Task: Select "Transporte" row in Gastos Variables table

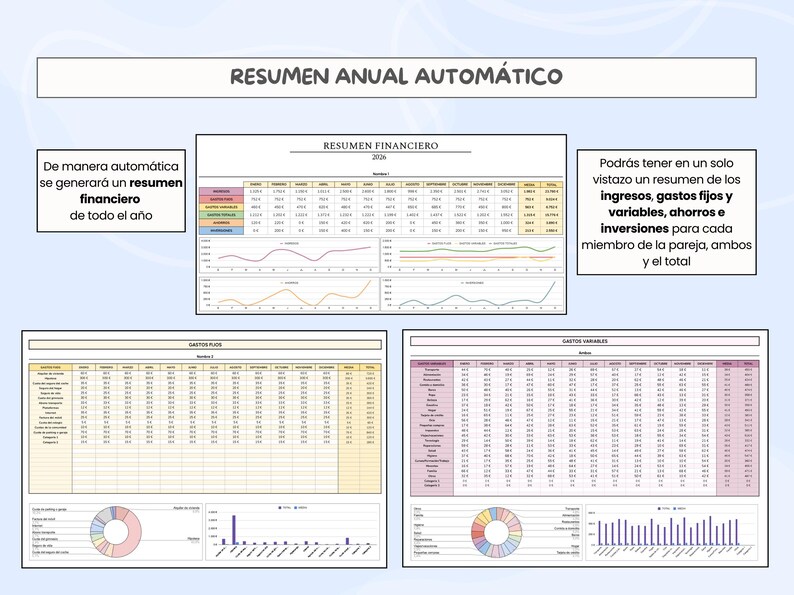Action: (585, 370)
